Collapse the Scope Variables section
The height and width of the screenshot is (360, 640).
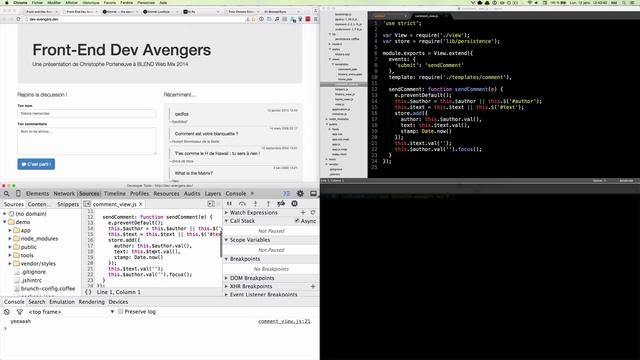point(227,240)
